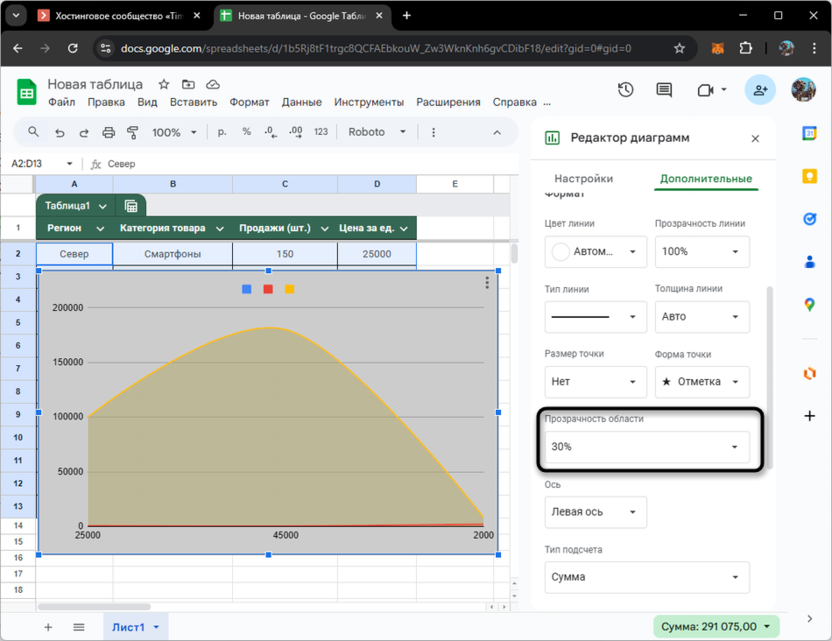Select the paint format roller tool

[x=133, y=132]
